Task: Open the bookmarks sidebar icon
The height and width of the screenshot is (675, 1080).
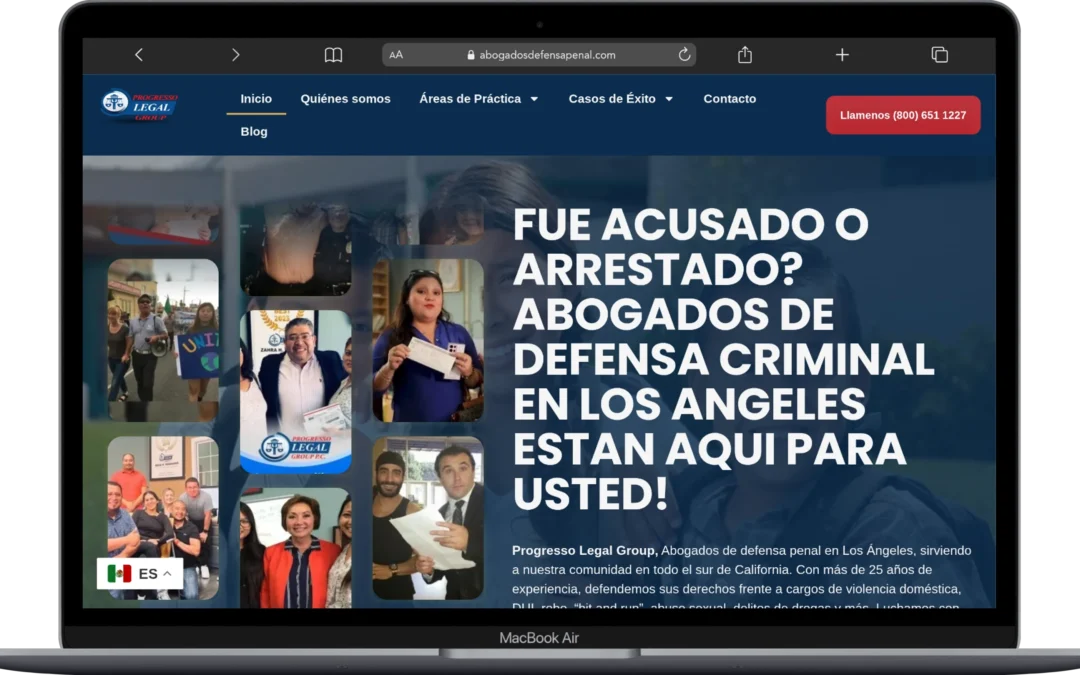Action: pyautogui.click(x=333, y=55)
